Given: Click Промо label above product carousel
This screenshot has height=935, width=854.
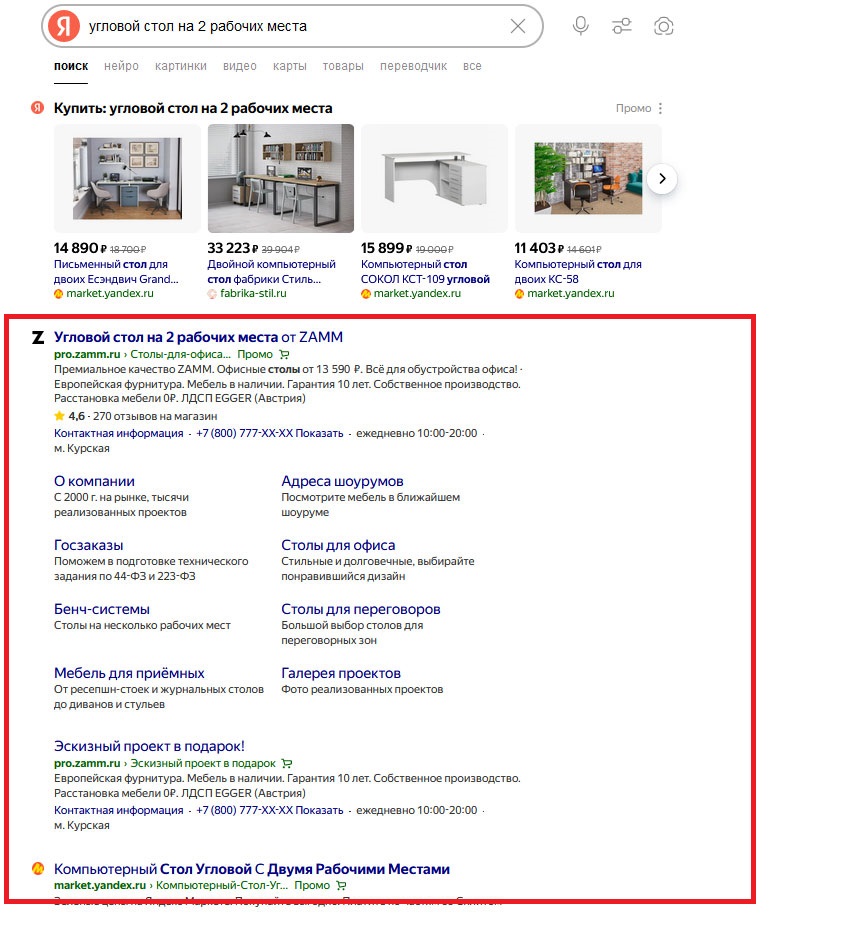Looking at the screenshot, I should 633,109.
